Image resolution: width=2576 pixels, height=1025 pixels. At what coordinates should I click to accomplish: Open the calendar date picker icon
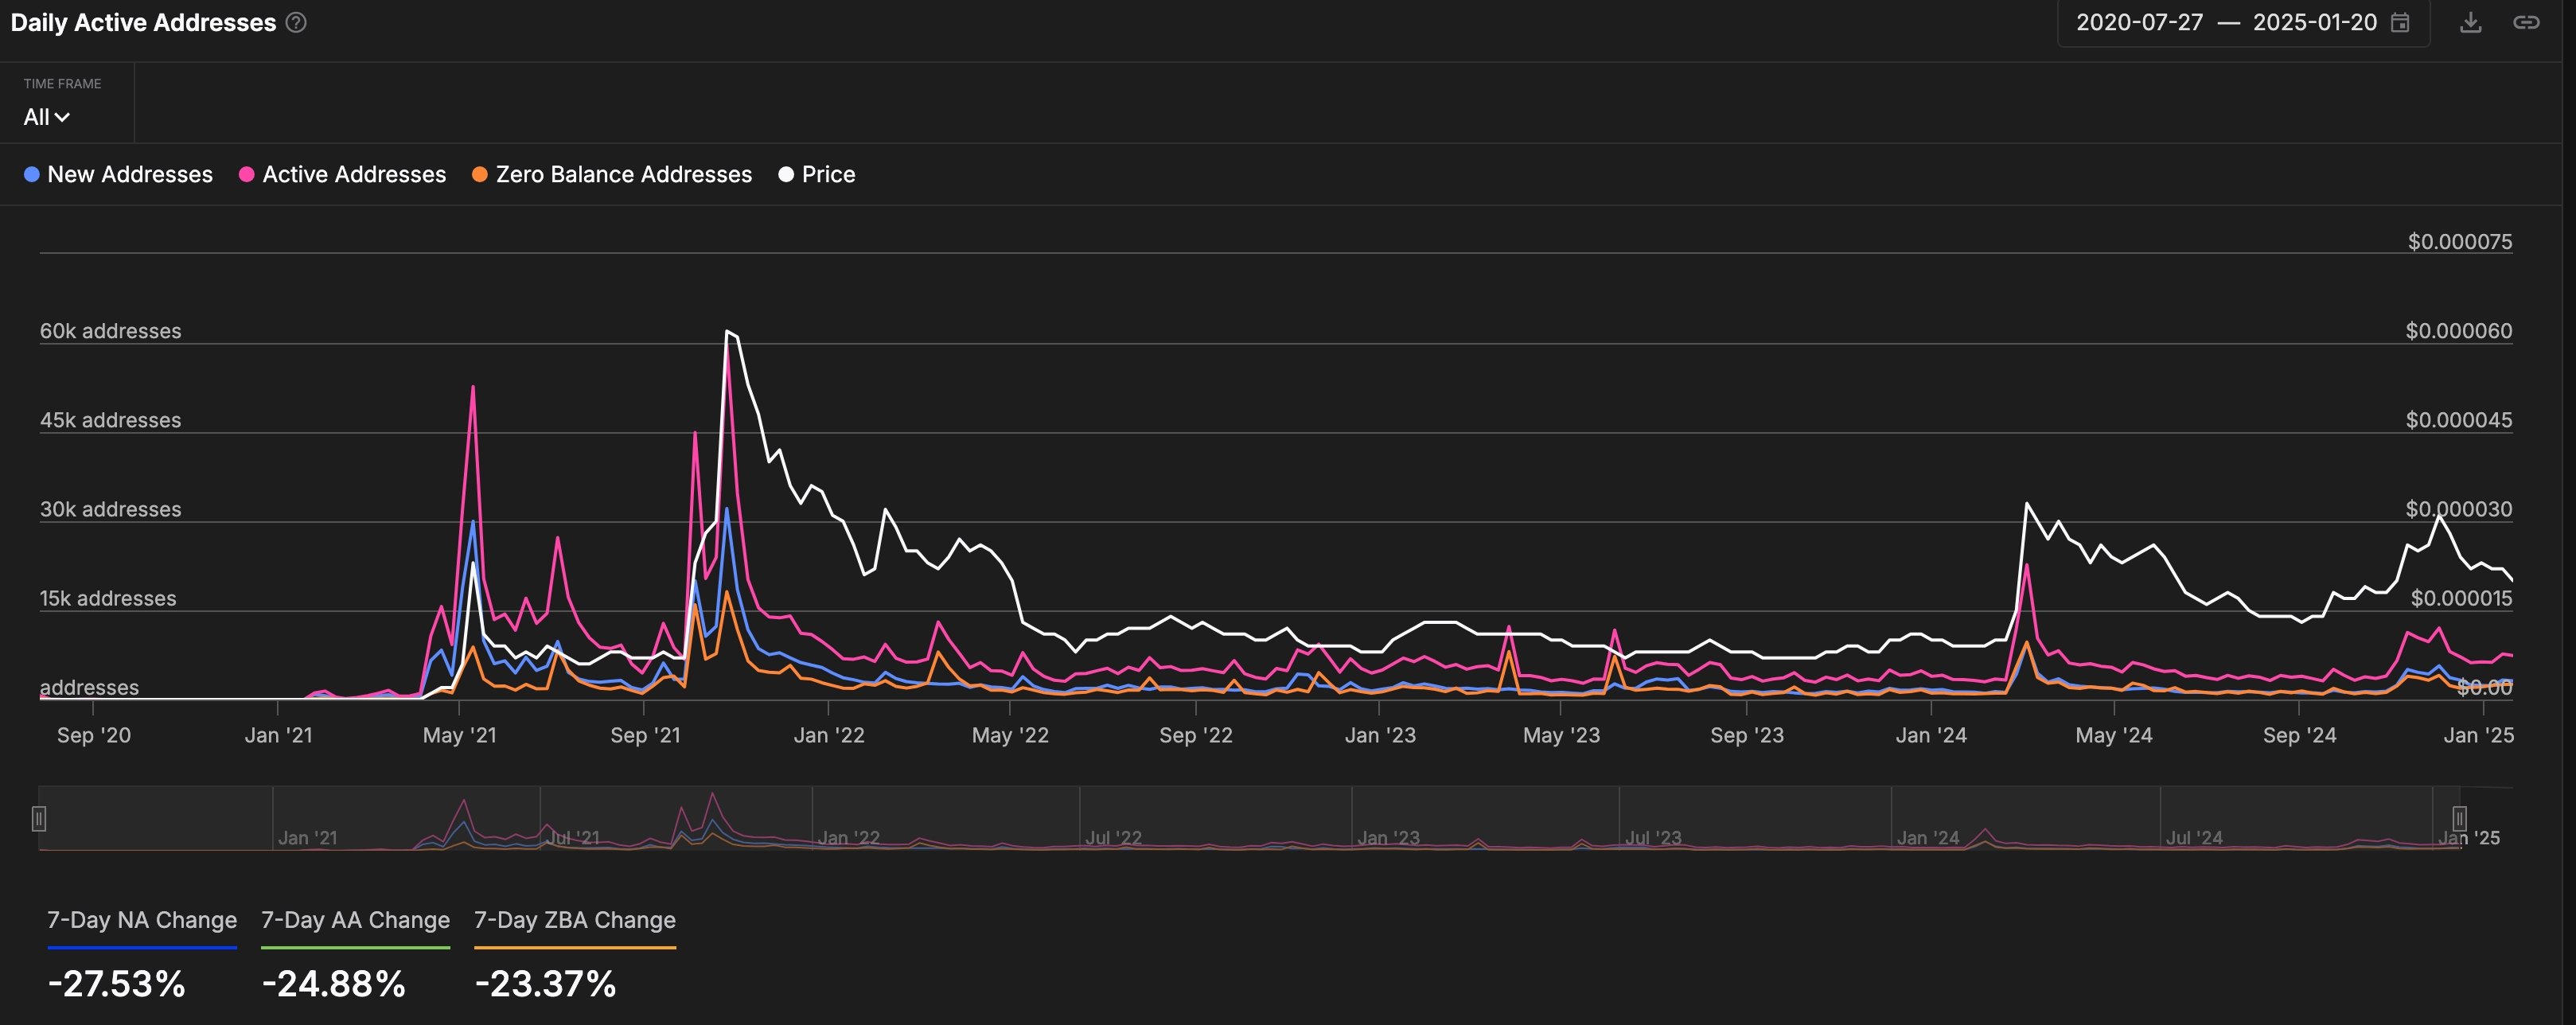pyautogui.click(x=2400, y=23)
